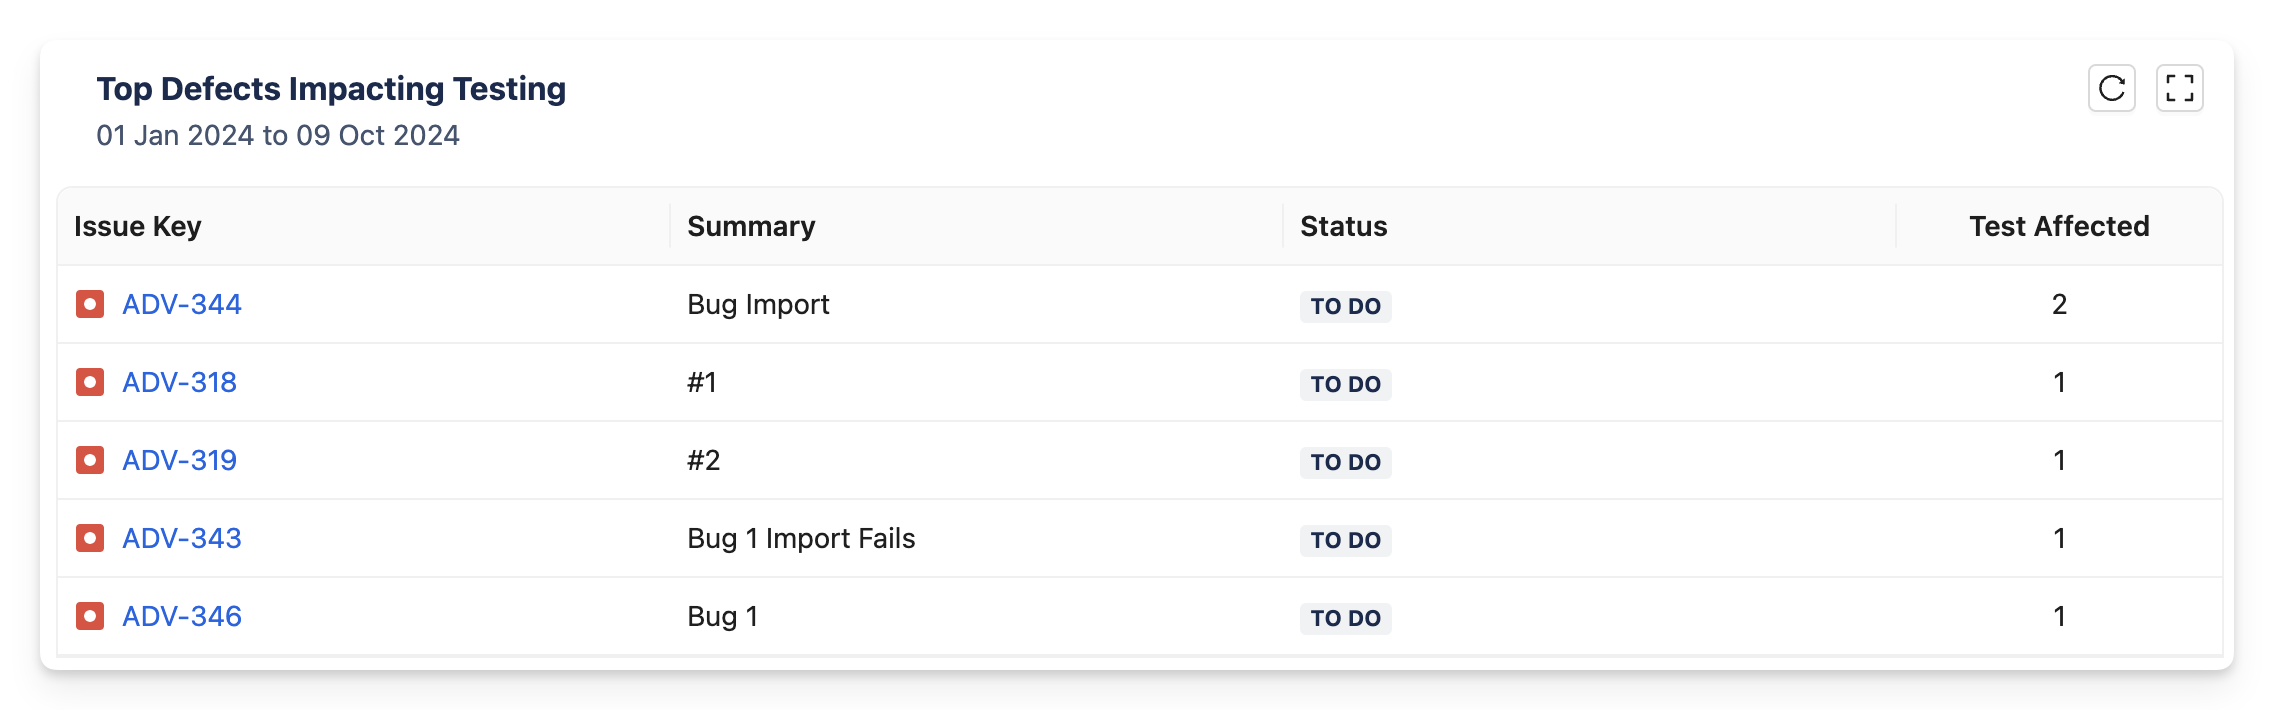Open issue ADV-344 link

[x=182, y=304]
